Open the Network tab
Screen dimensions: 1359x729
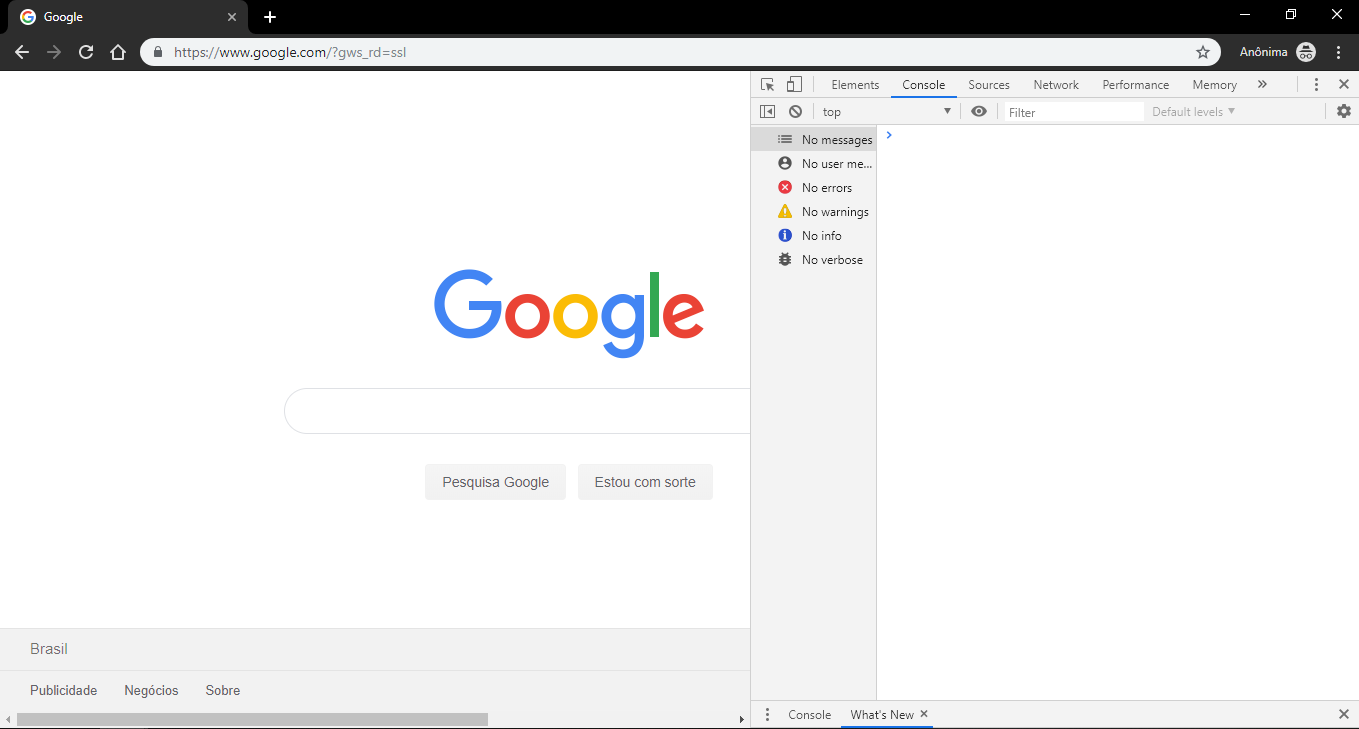[1056, 85]
